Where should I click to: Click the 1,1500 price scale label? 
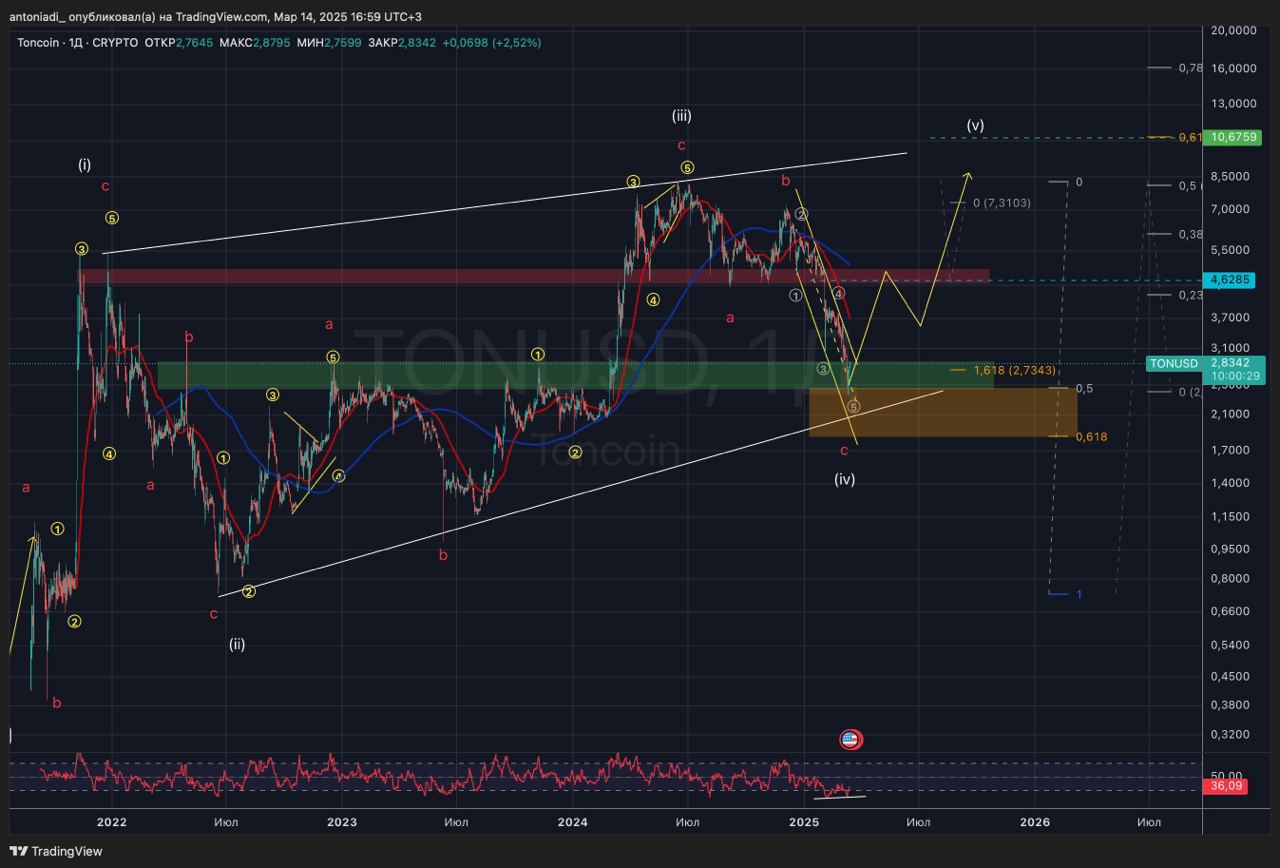click(x=1230, y=516)
